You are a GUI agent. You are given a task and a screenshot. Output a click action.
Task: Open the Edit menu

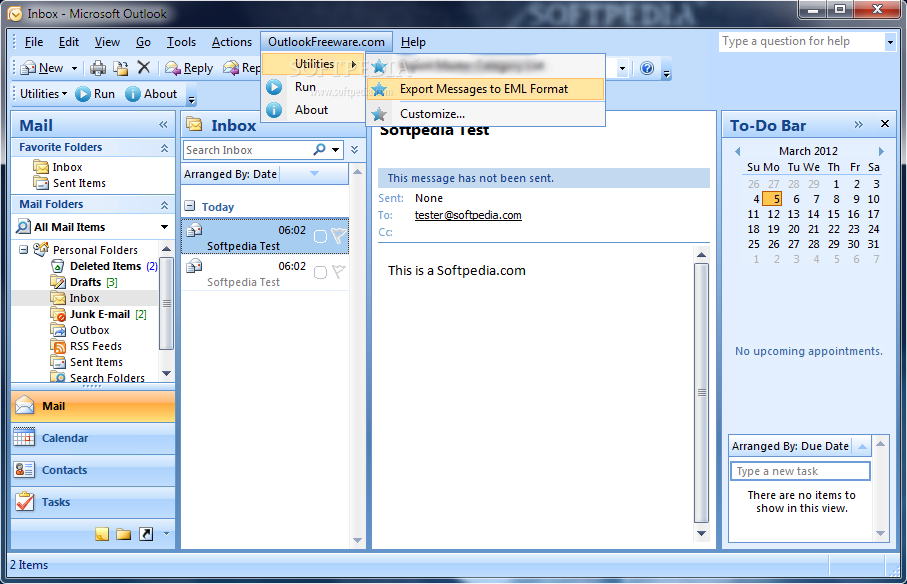click(x=69, y=42)
